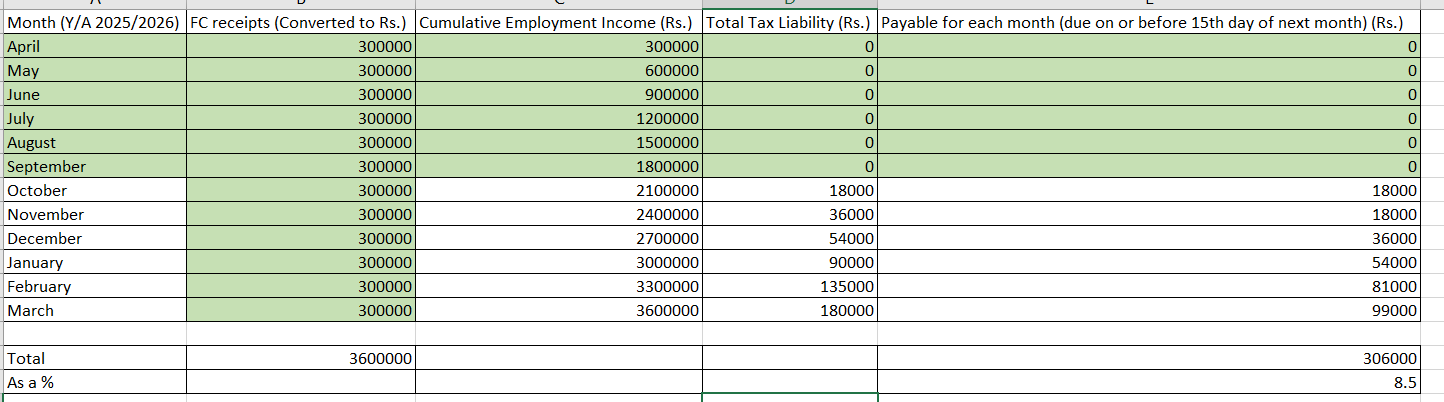1444x402 pixels.
Task: Select FC receipts cell in April row
Action: pyautogui.click(x=301, y=47)
